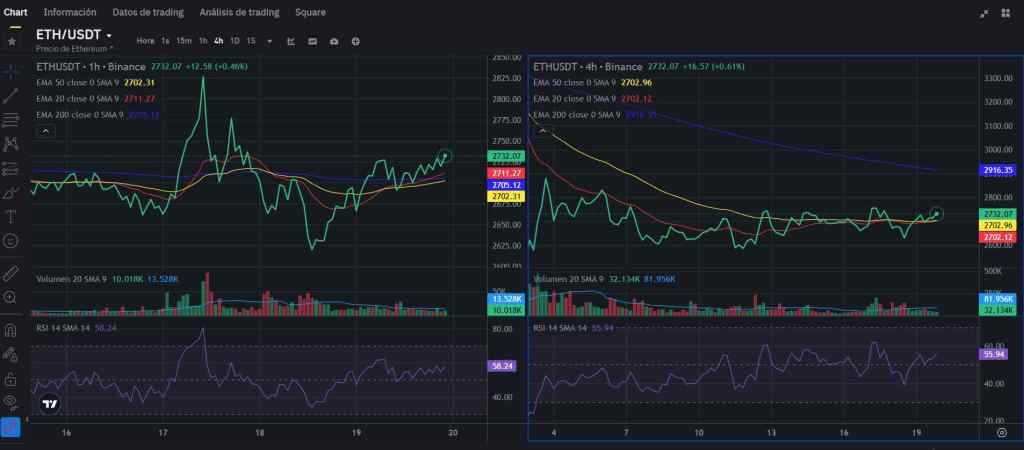This screenshot has width=1024, height=450.
Task: Collapse the indicator legend on 4h chart
Action: click(543, 129)
